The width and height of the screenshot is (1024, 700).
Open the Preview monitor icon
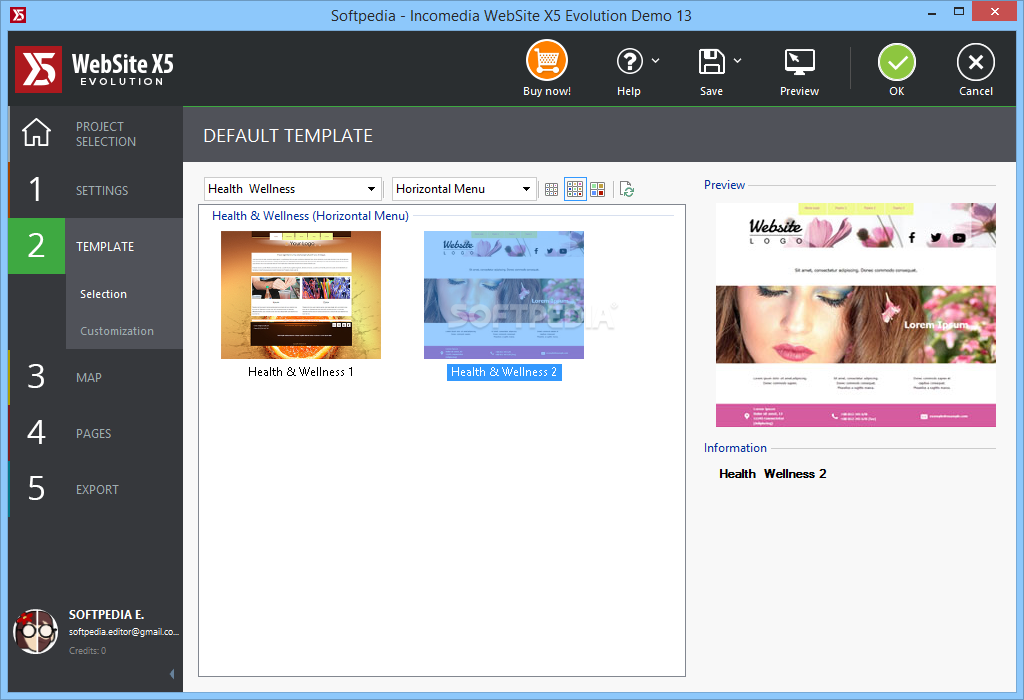click(x=799, y=62)
